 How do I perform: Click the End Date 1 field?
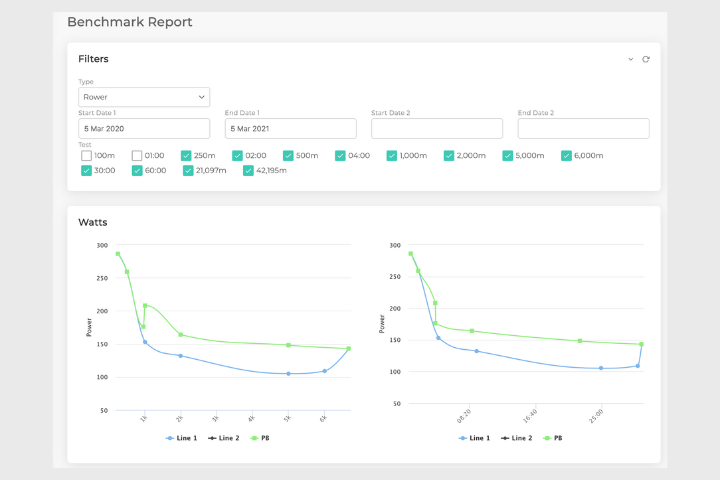[290, 129]
